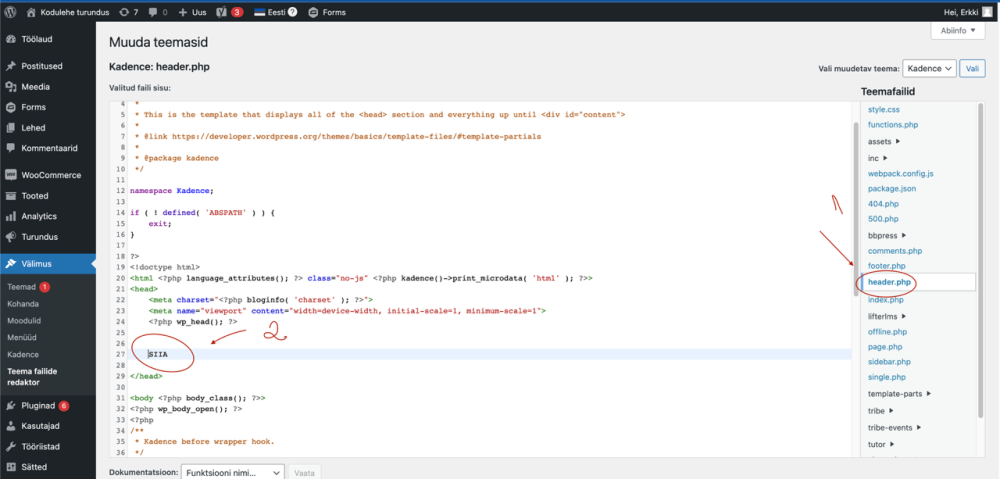Expand the assets folder in theme files
Screen dimensions: 1000x479
884,141
